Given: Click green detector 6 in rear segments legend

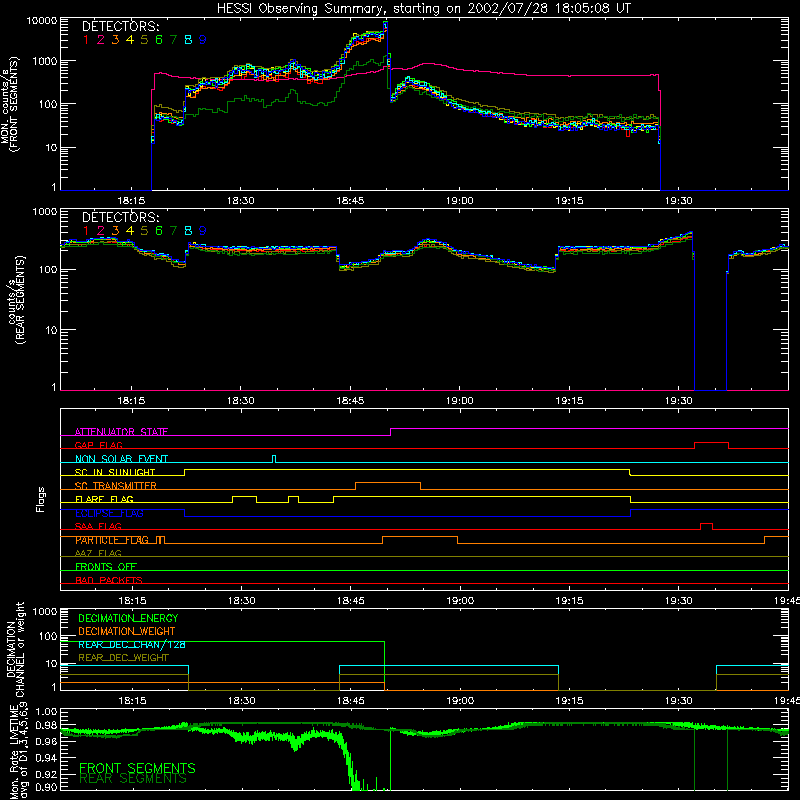Looking at the screenshot, I should (159, 231).
